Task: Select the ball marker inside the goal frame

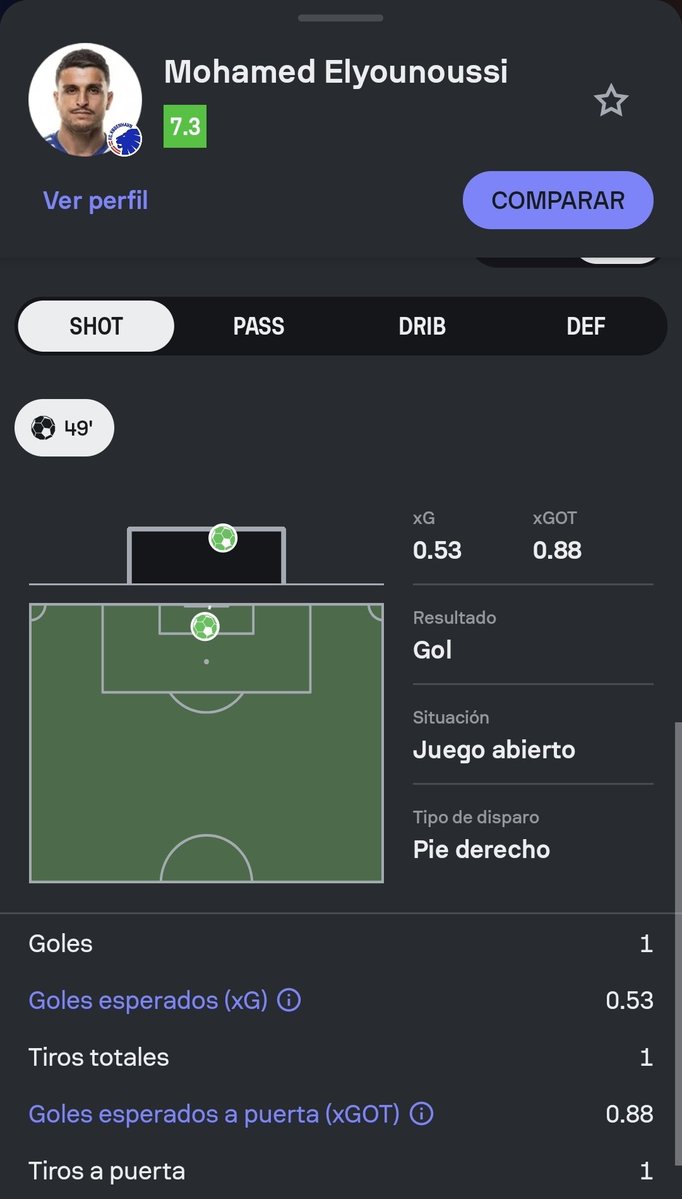Action: point(223,538)
